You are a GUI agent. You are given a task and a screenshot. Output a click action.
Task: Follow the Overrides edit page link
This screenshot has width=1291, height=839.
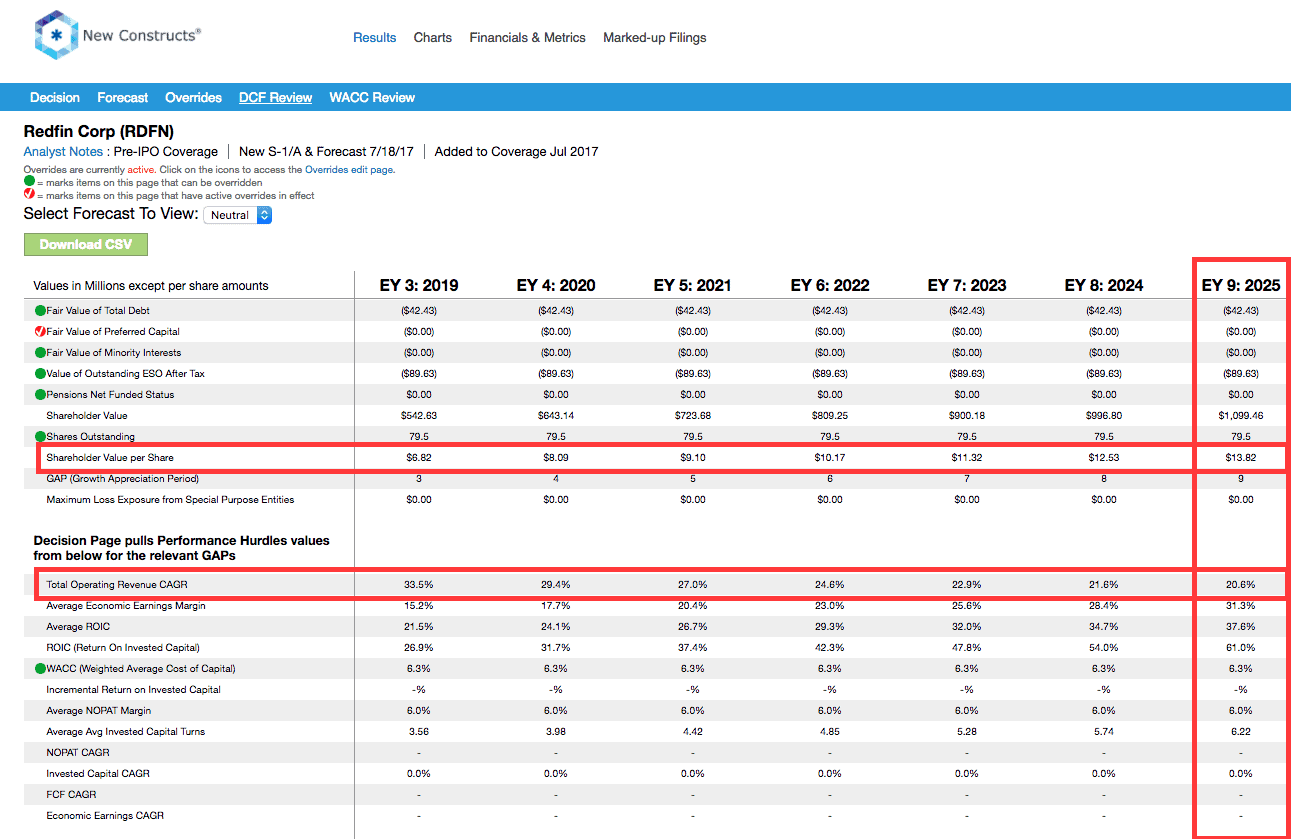(349, 170)
